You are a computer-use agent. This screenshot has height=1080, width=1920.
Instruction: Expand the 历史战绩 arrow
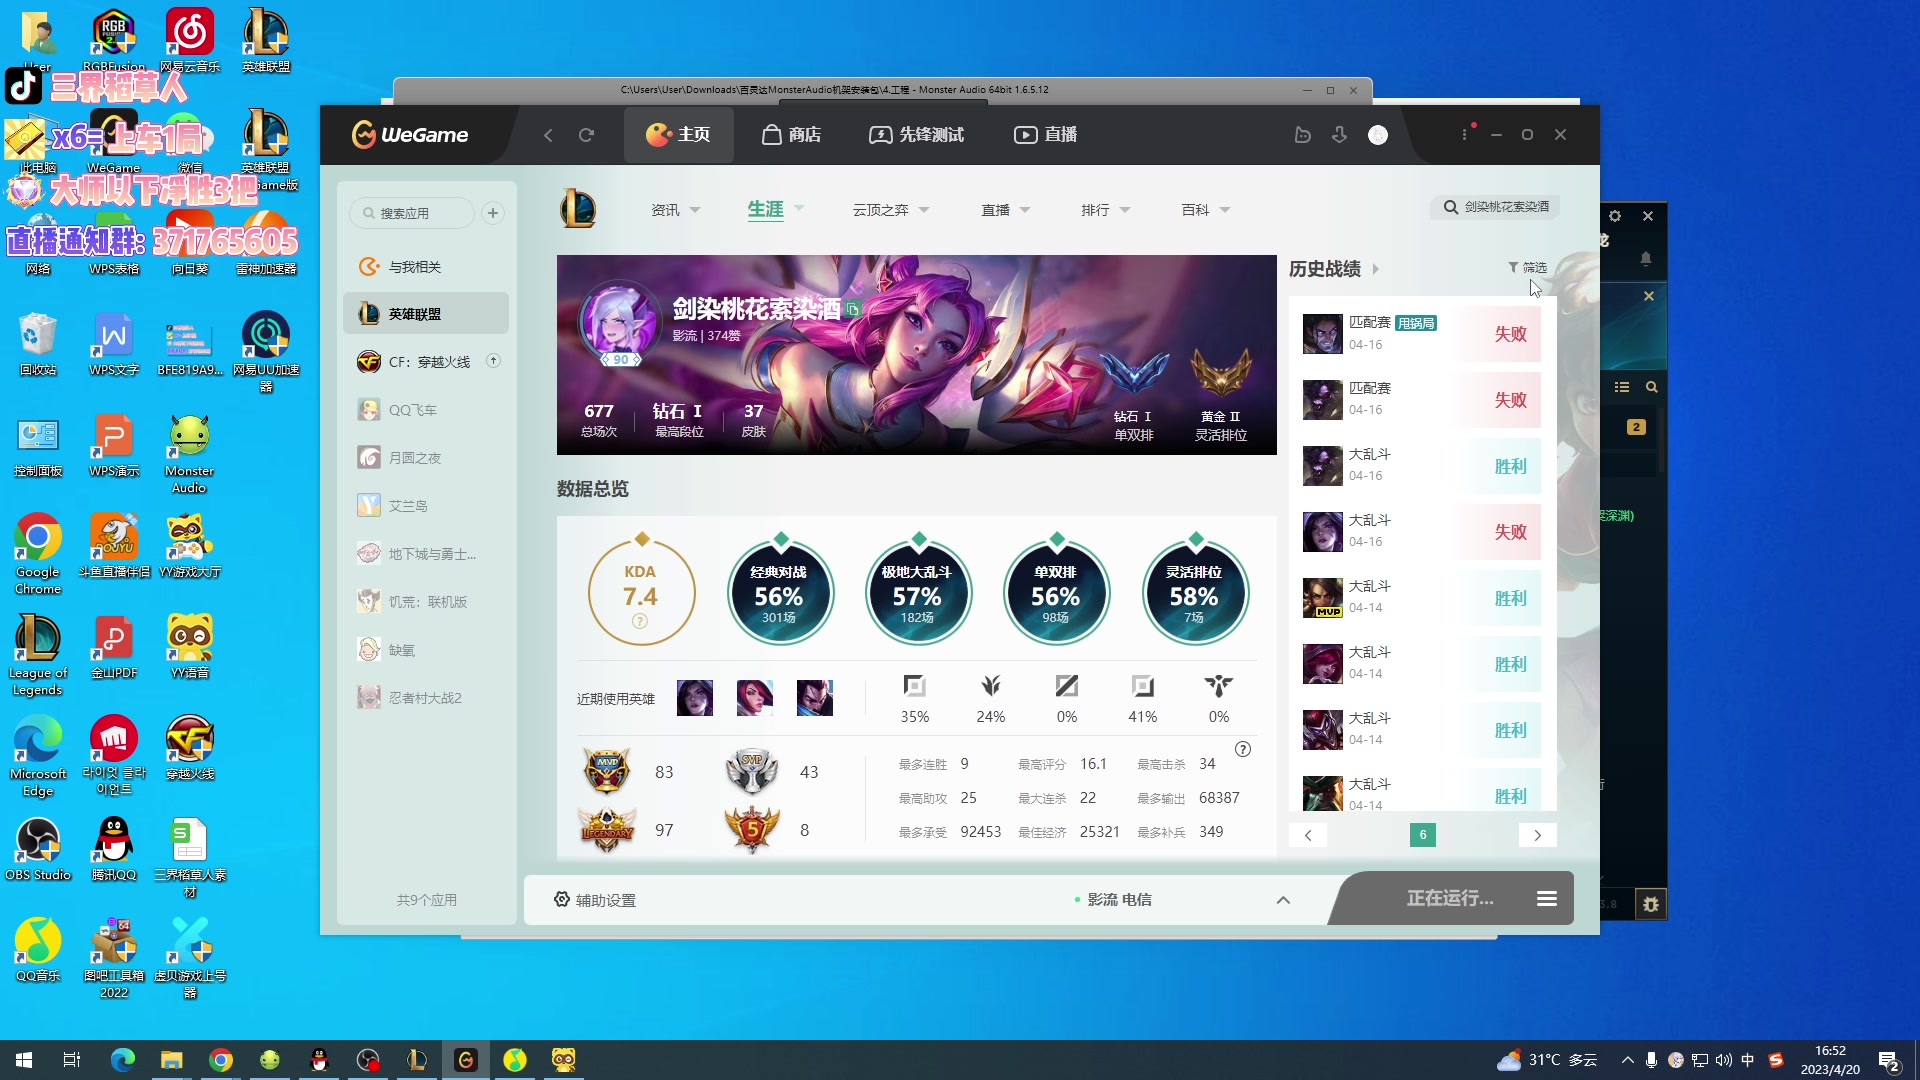pyautogui.click(x=1376, y=269)
